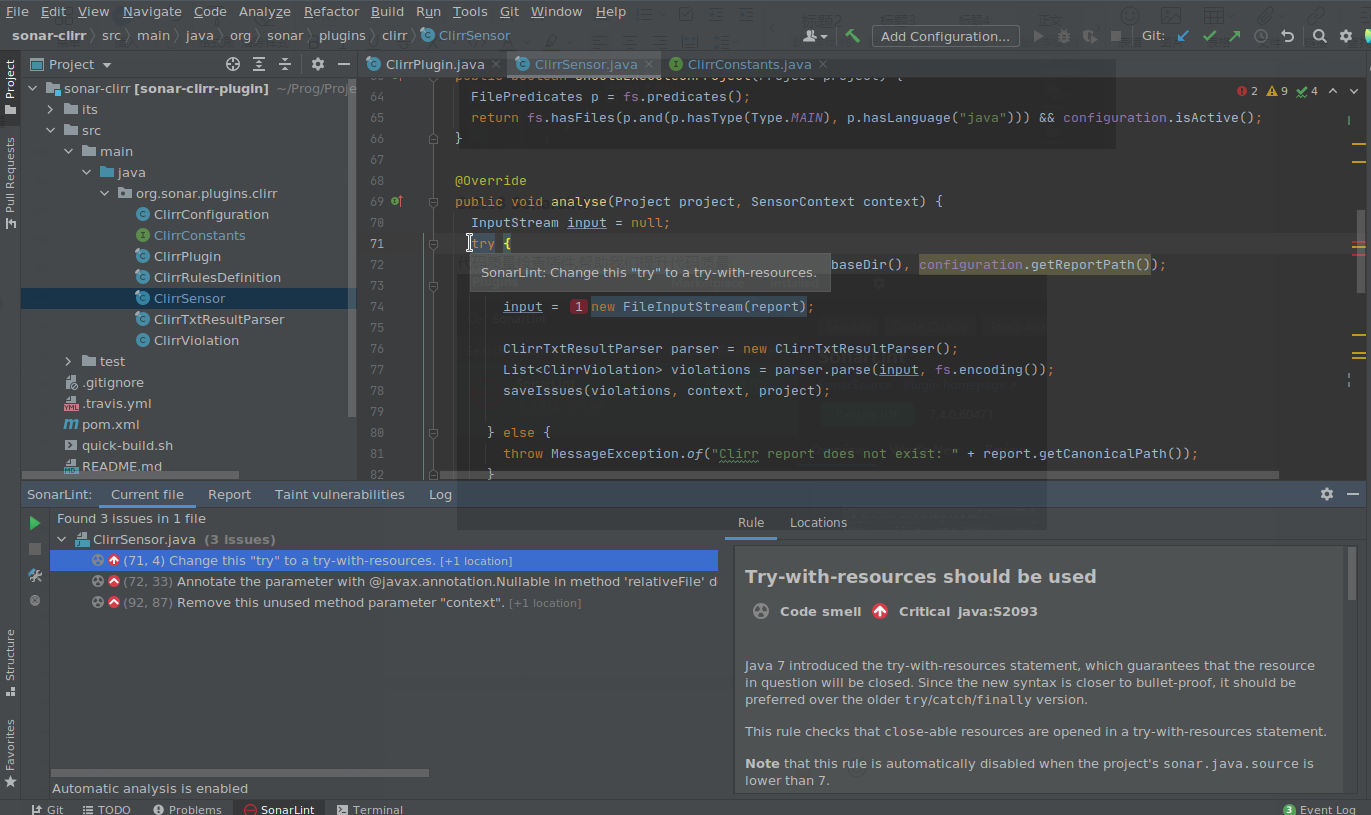This screenshot has width=1371, height=815.
Task: Open IDE settings gear in main toolbar
Action: tap(1345, 36)
